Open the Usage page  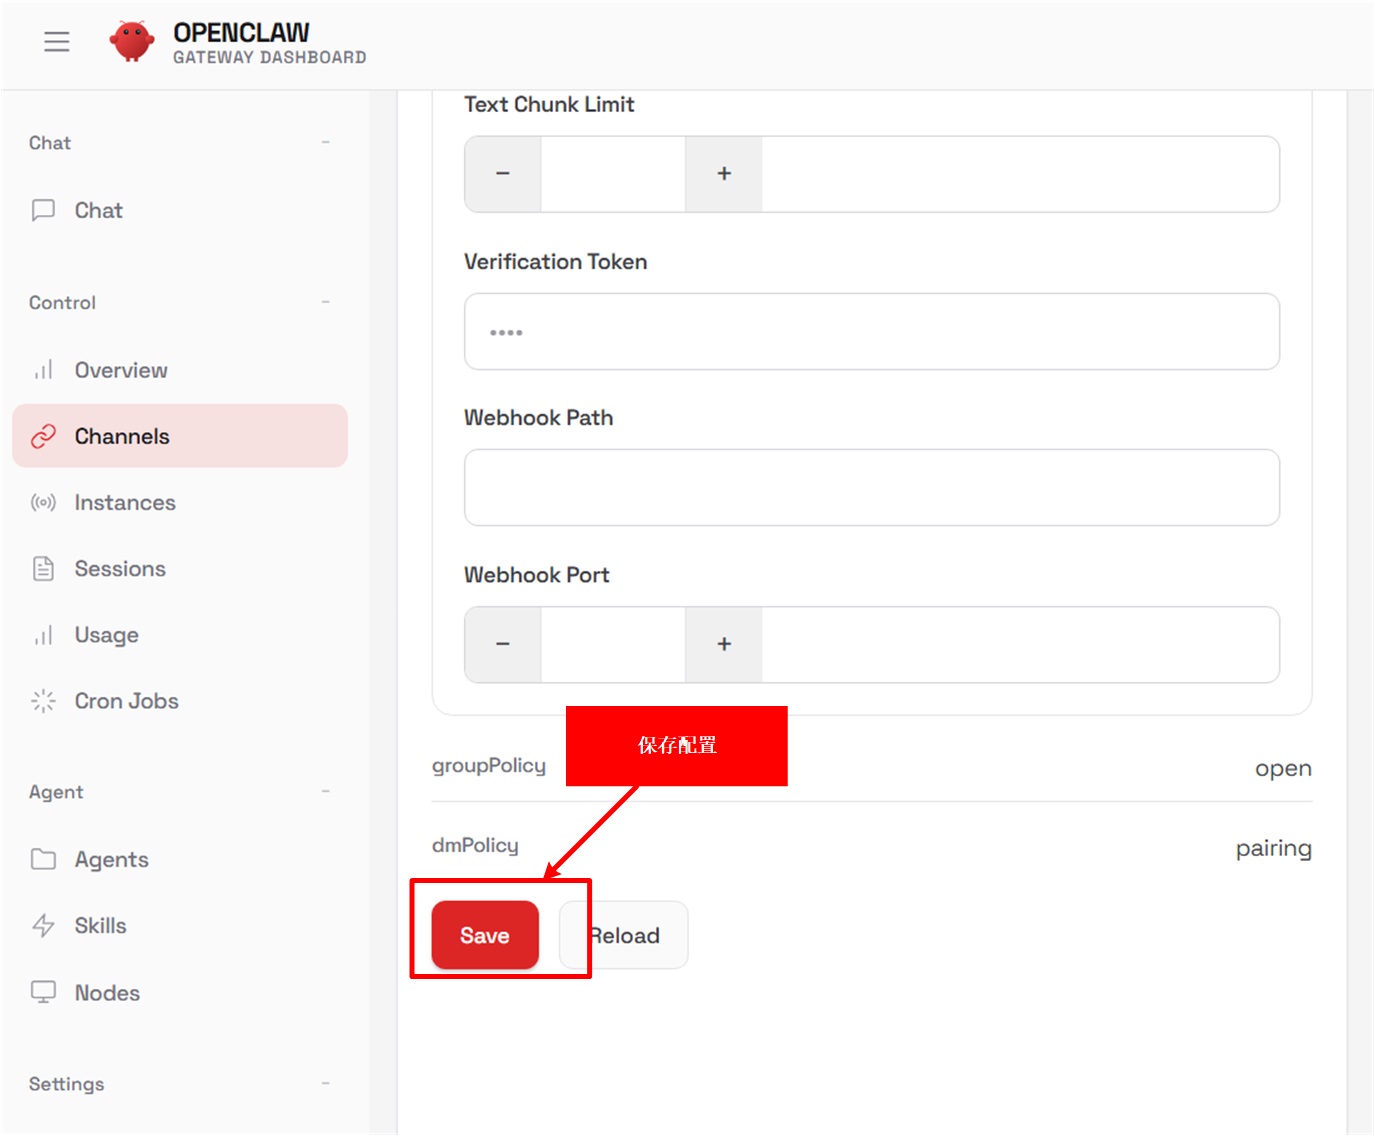[x=106, y=635]
